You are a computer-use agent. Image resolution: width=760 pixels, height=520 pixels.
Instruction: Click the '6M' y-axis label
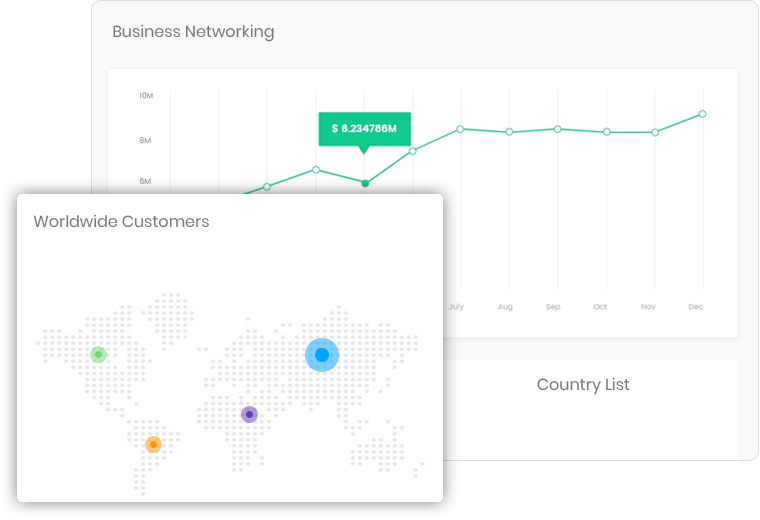(x=145, y=181)
